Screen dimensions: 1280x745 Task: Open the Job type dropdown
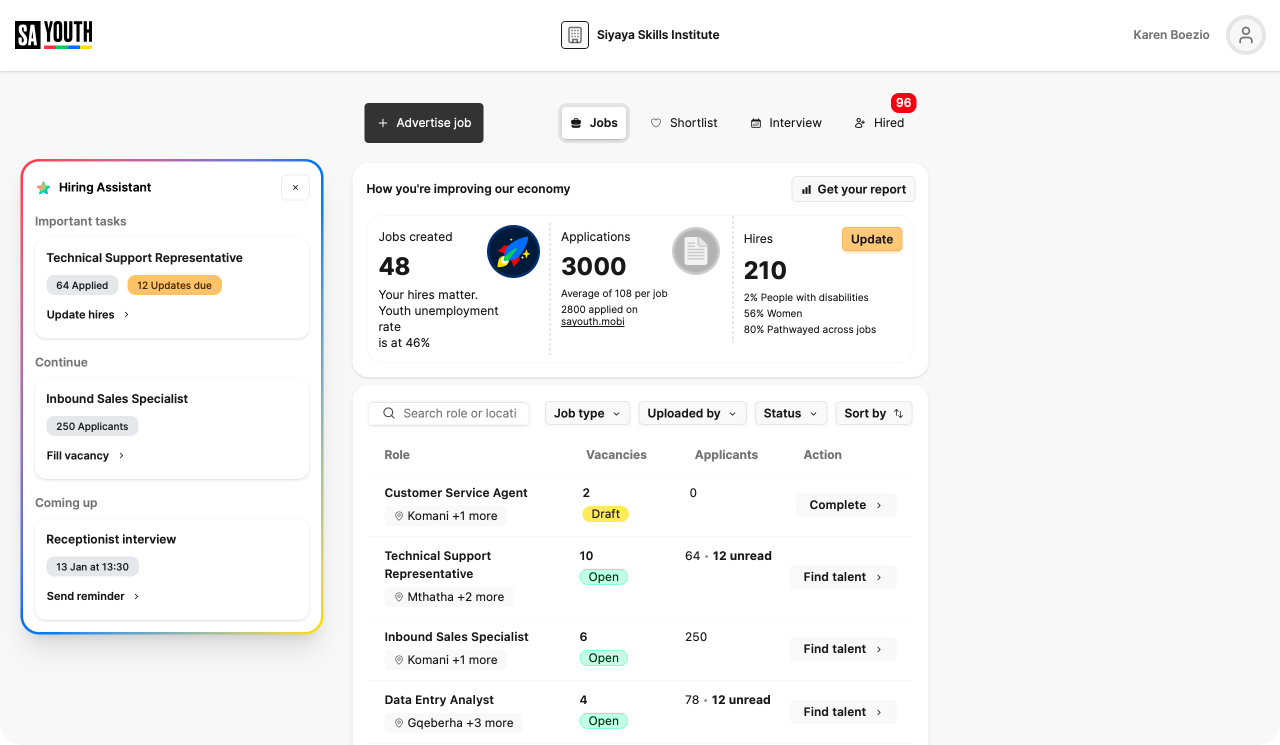point(588,413)
